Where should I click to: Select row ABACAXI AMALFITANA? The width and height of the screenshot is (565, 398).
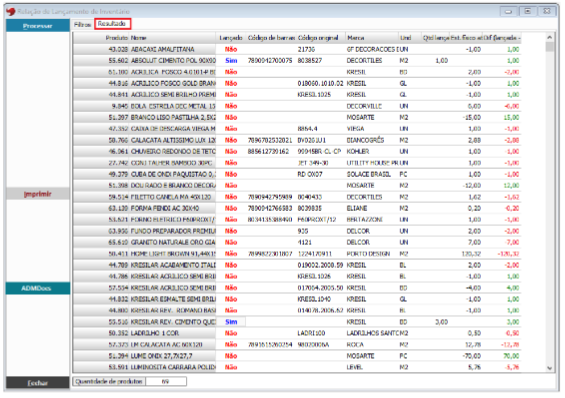point(297,49)
